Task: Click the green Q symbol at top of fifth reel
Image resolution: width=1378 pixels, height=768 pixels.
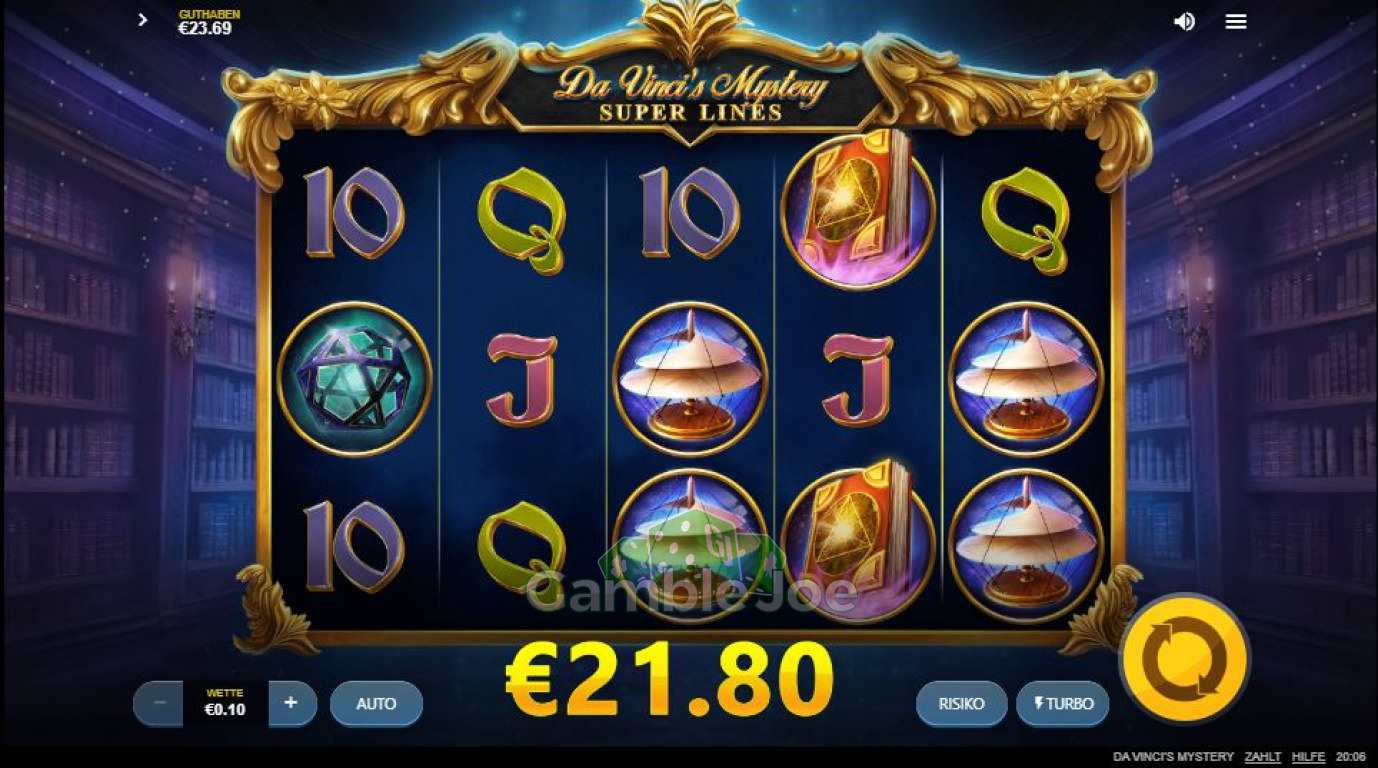Action: [x=1026, y=217]
